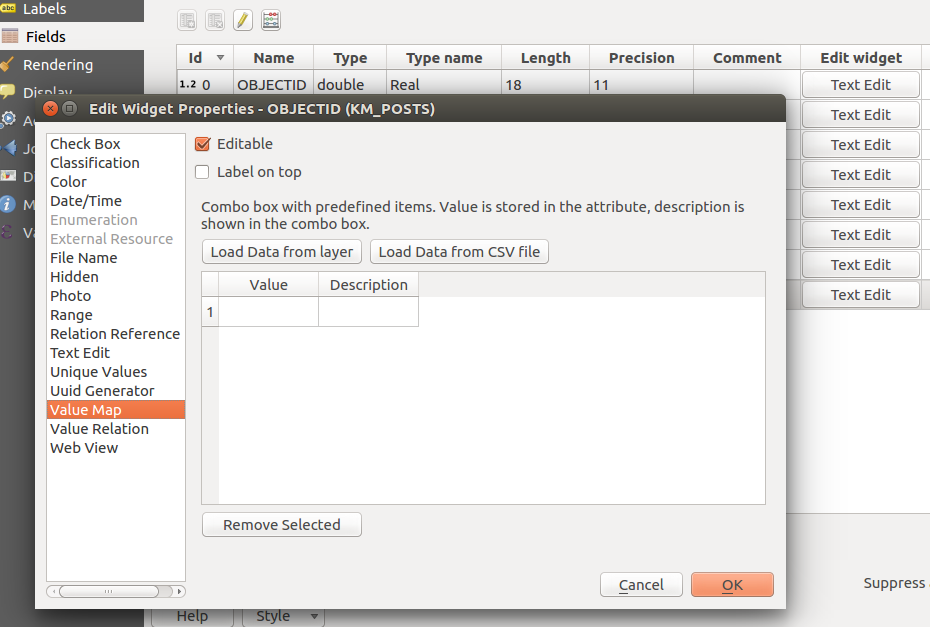930x627 pixels.
Task: Click the blue arrow Joins icon in the sidebar
Action: coord(8,148)
